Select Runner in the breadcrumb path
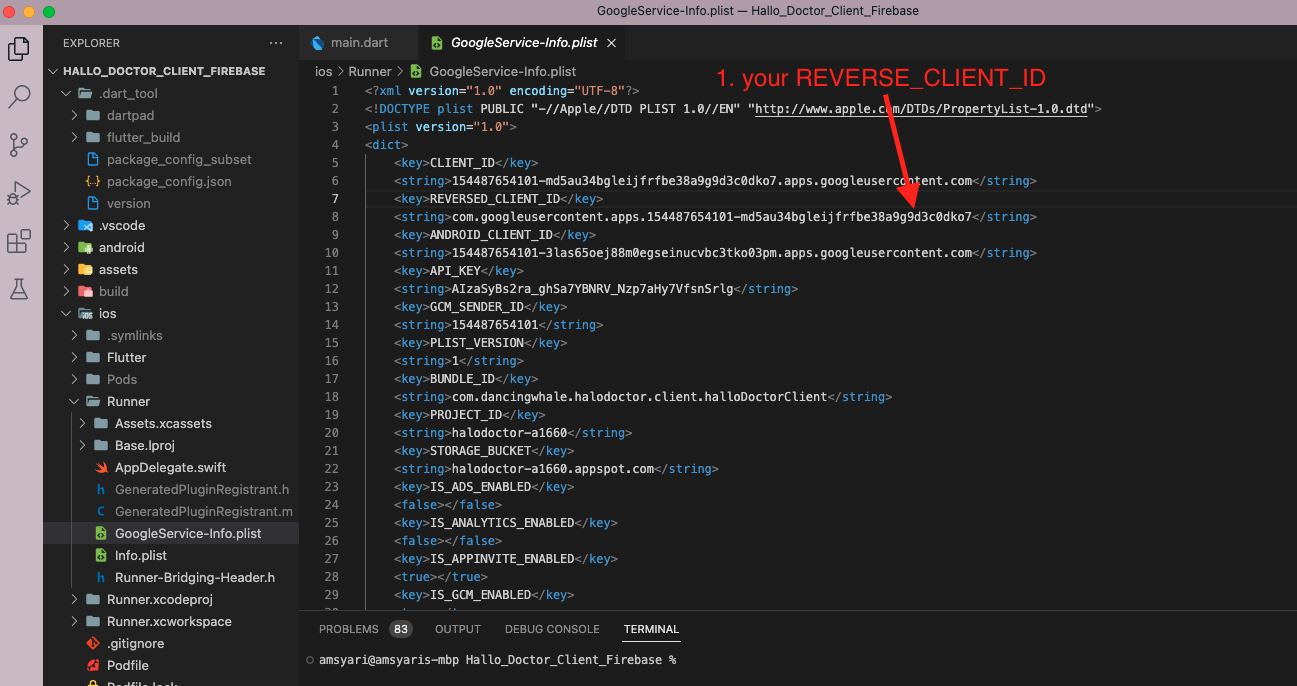 (x=371, y=72)
